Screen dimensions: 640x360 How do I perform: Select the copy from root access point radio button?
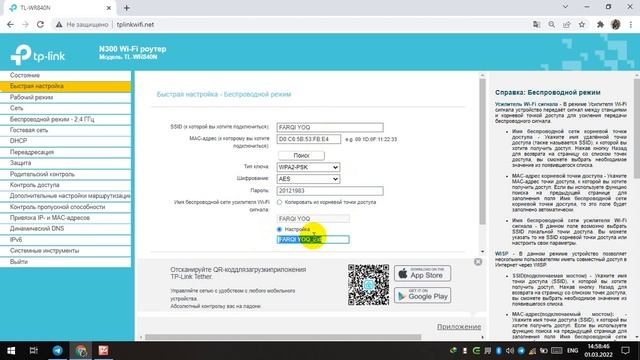tap(280, 202)
